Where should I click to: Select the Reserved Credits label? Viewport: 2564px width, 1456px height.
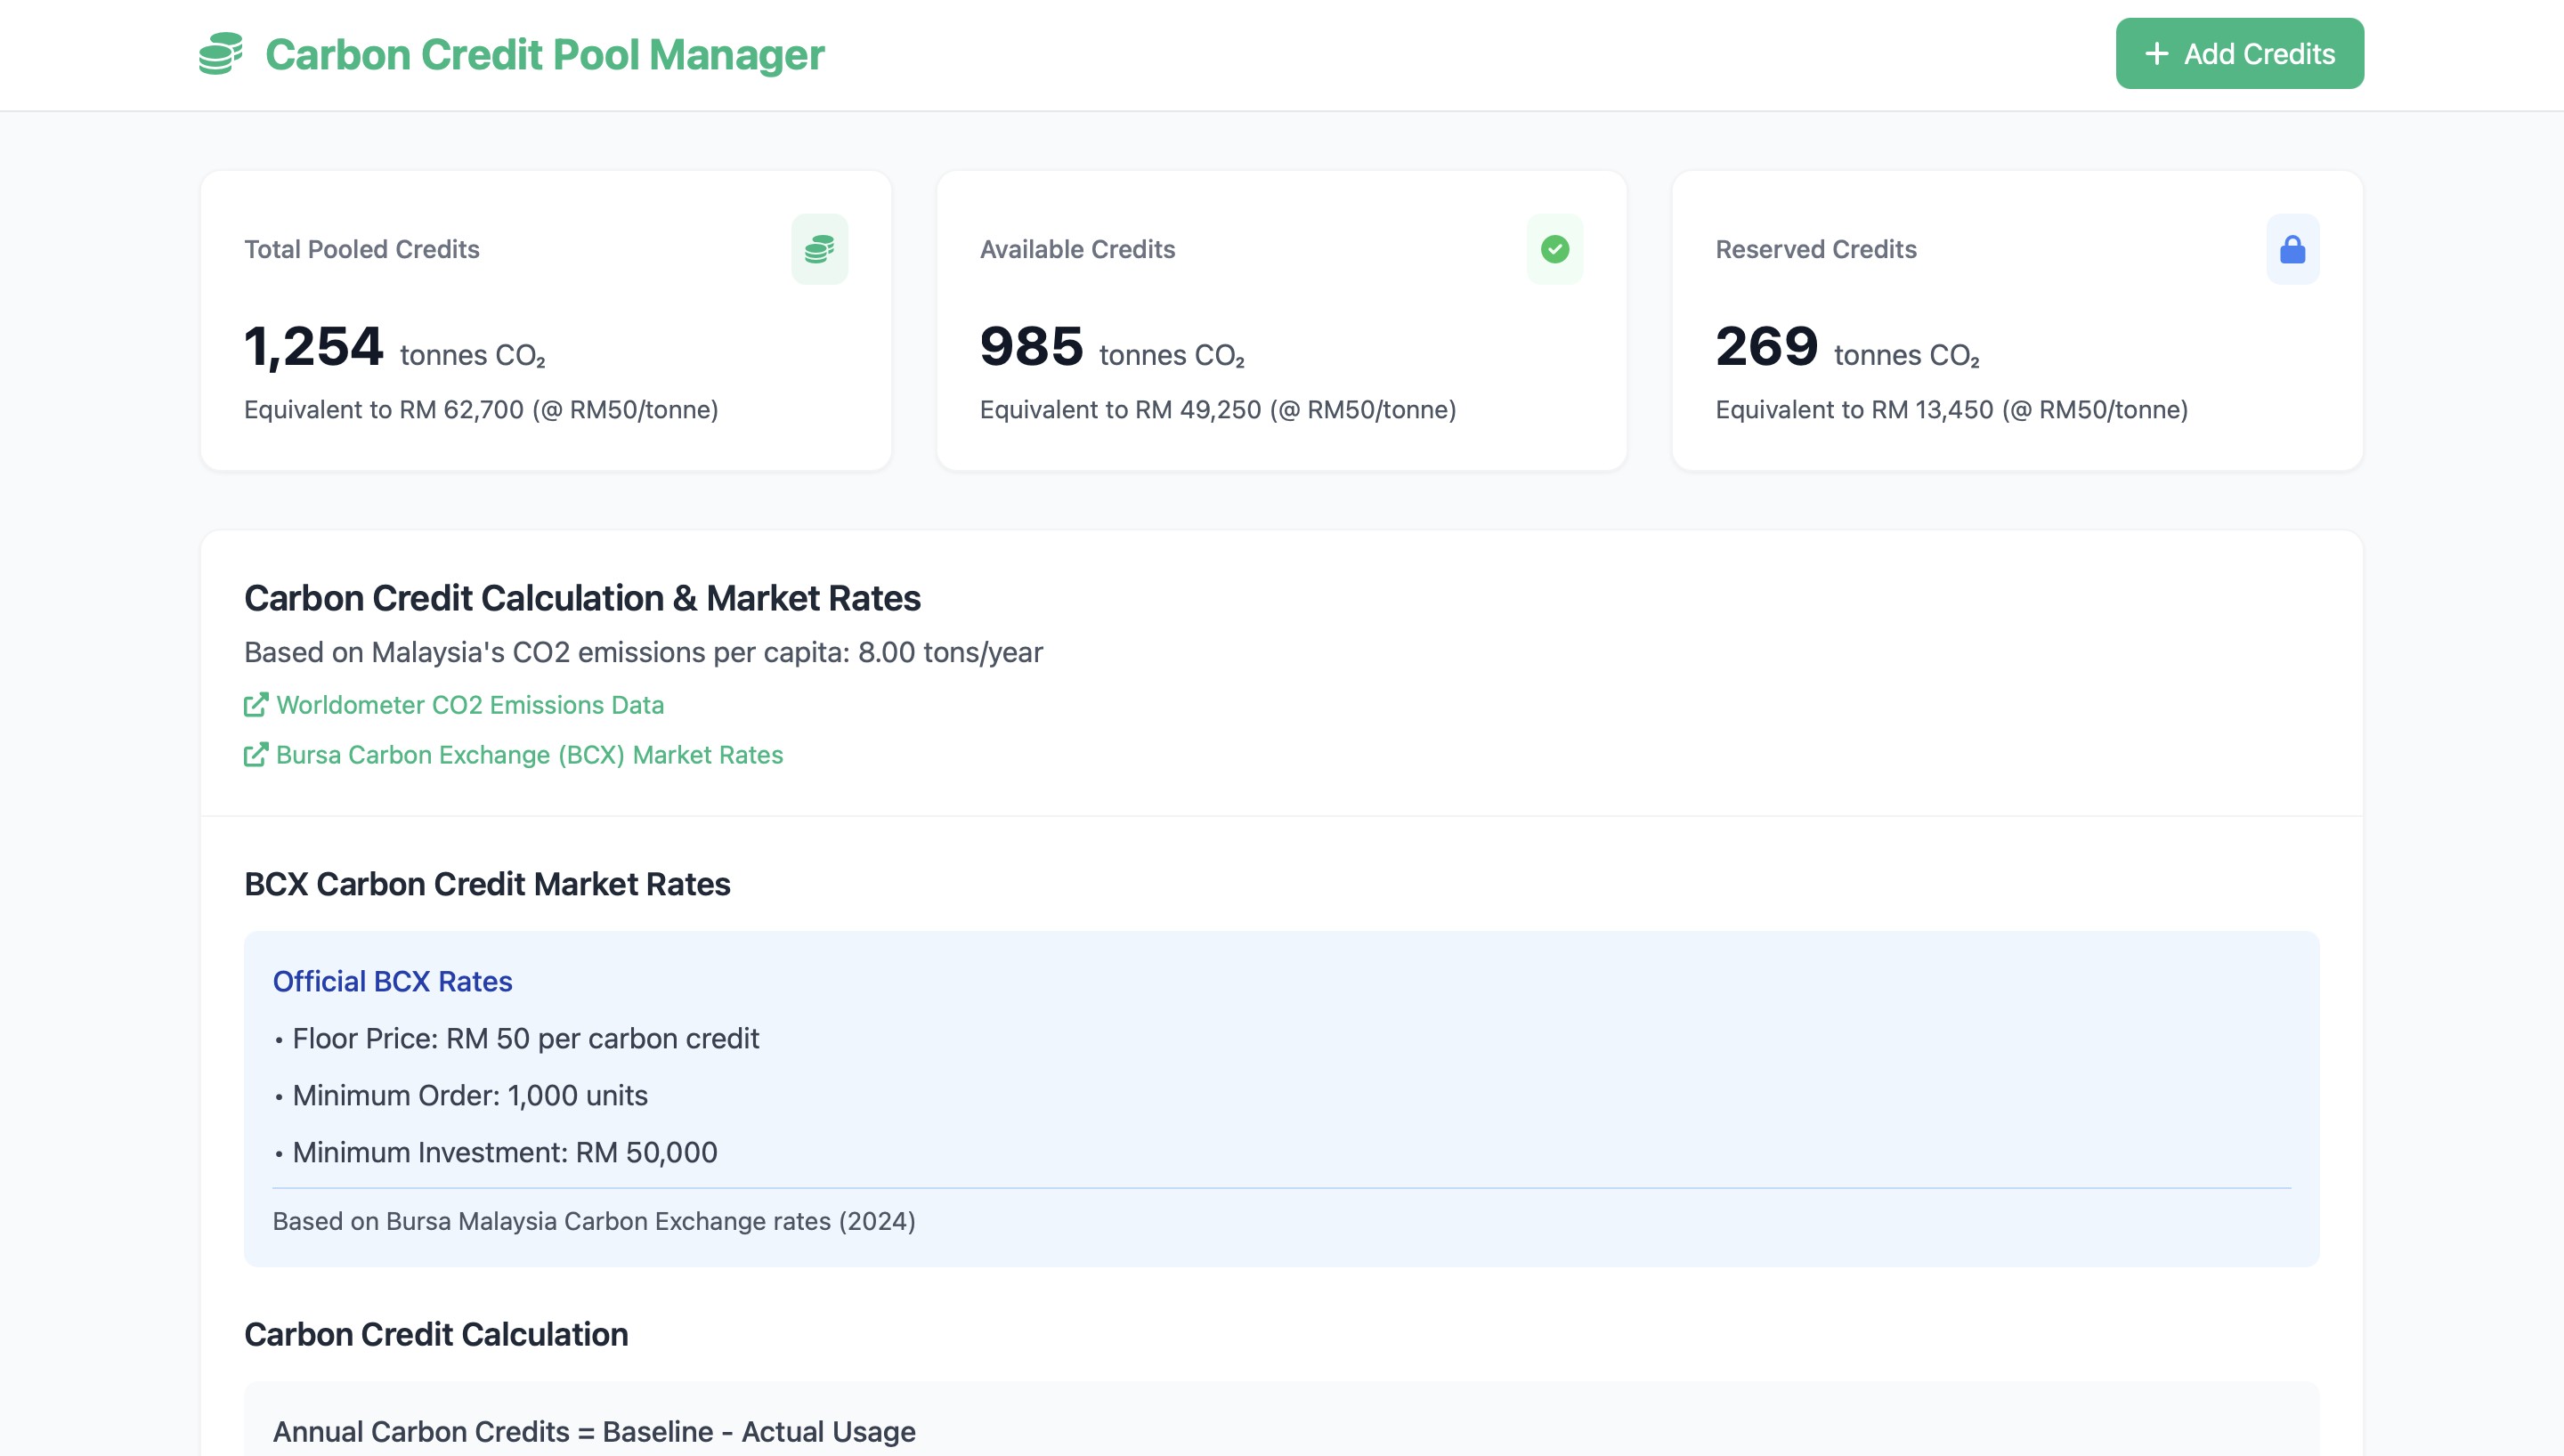pyautogui.click(x=1816, y=249)
